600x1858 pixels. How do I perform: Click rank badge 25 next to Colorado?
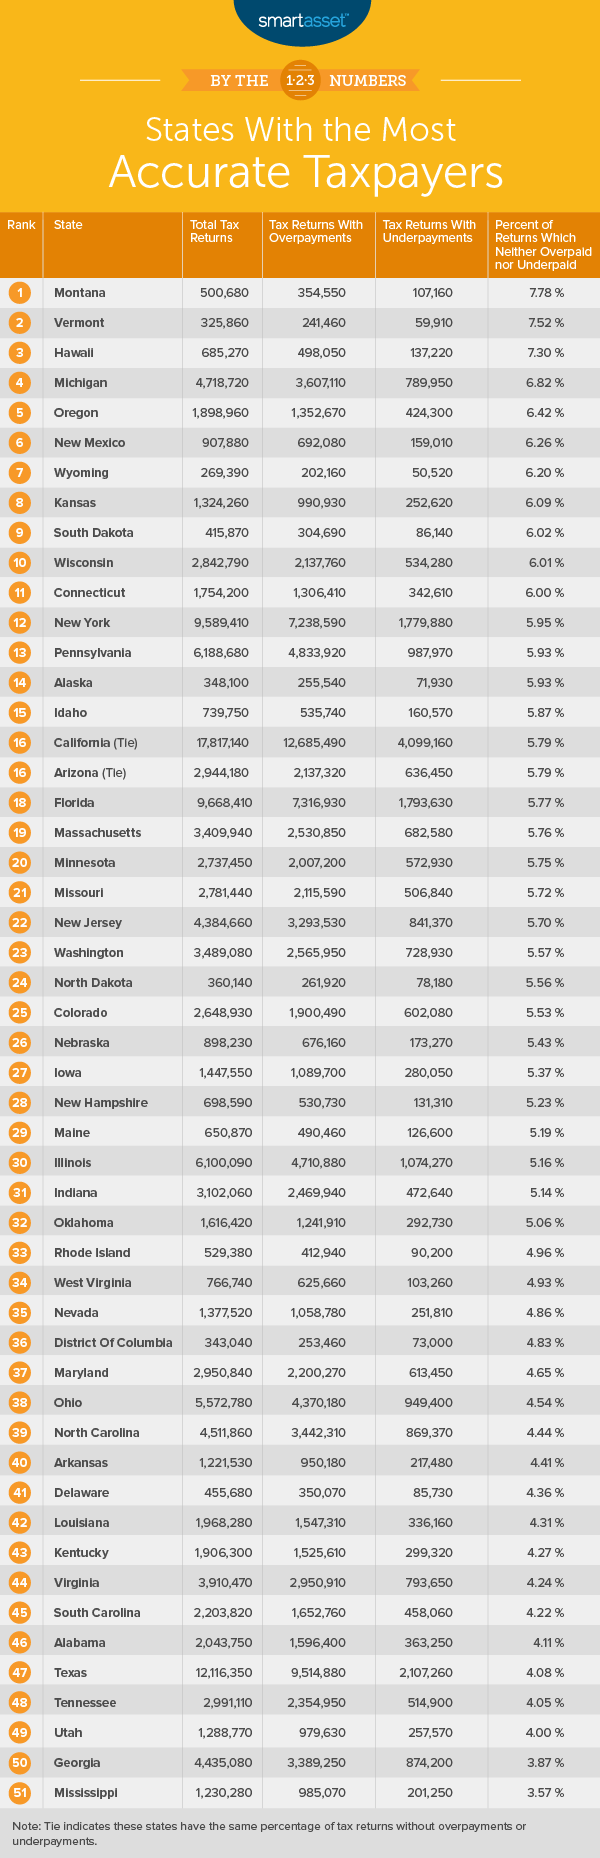point(21,1013)
